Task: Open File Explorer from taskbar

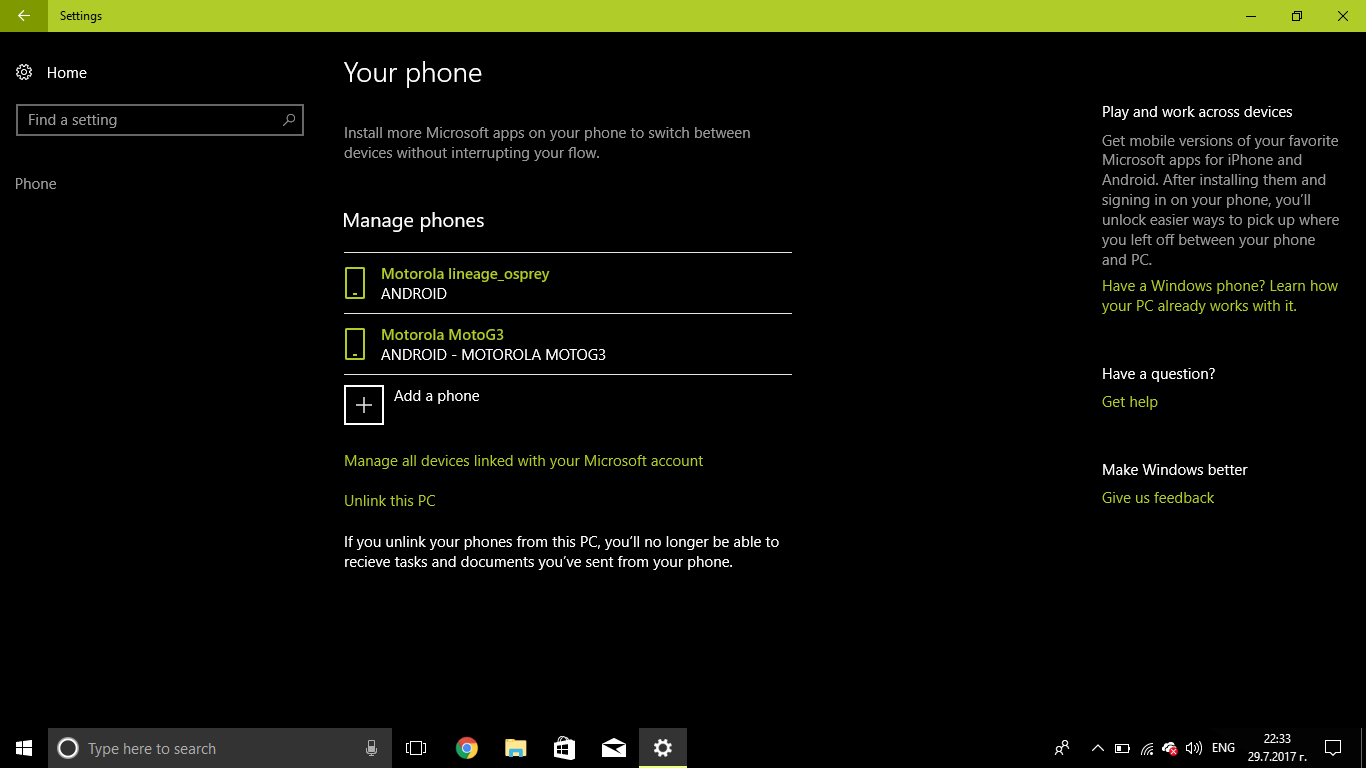Action: click(515, 748)
